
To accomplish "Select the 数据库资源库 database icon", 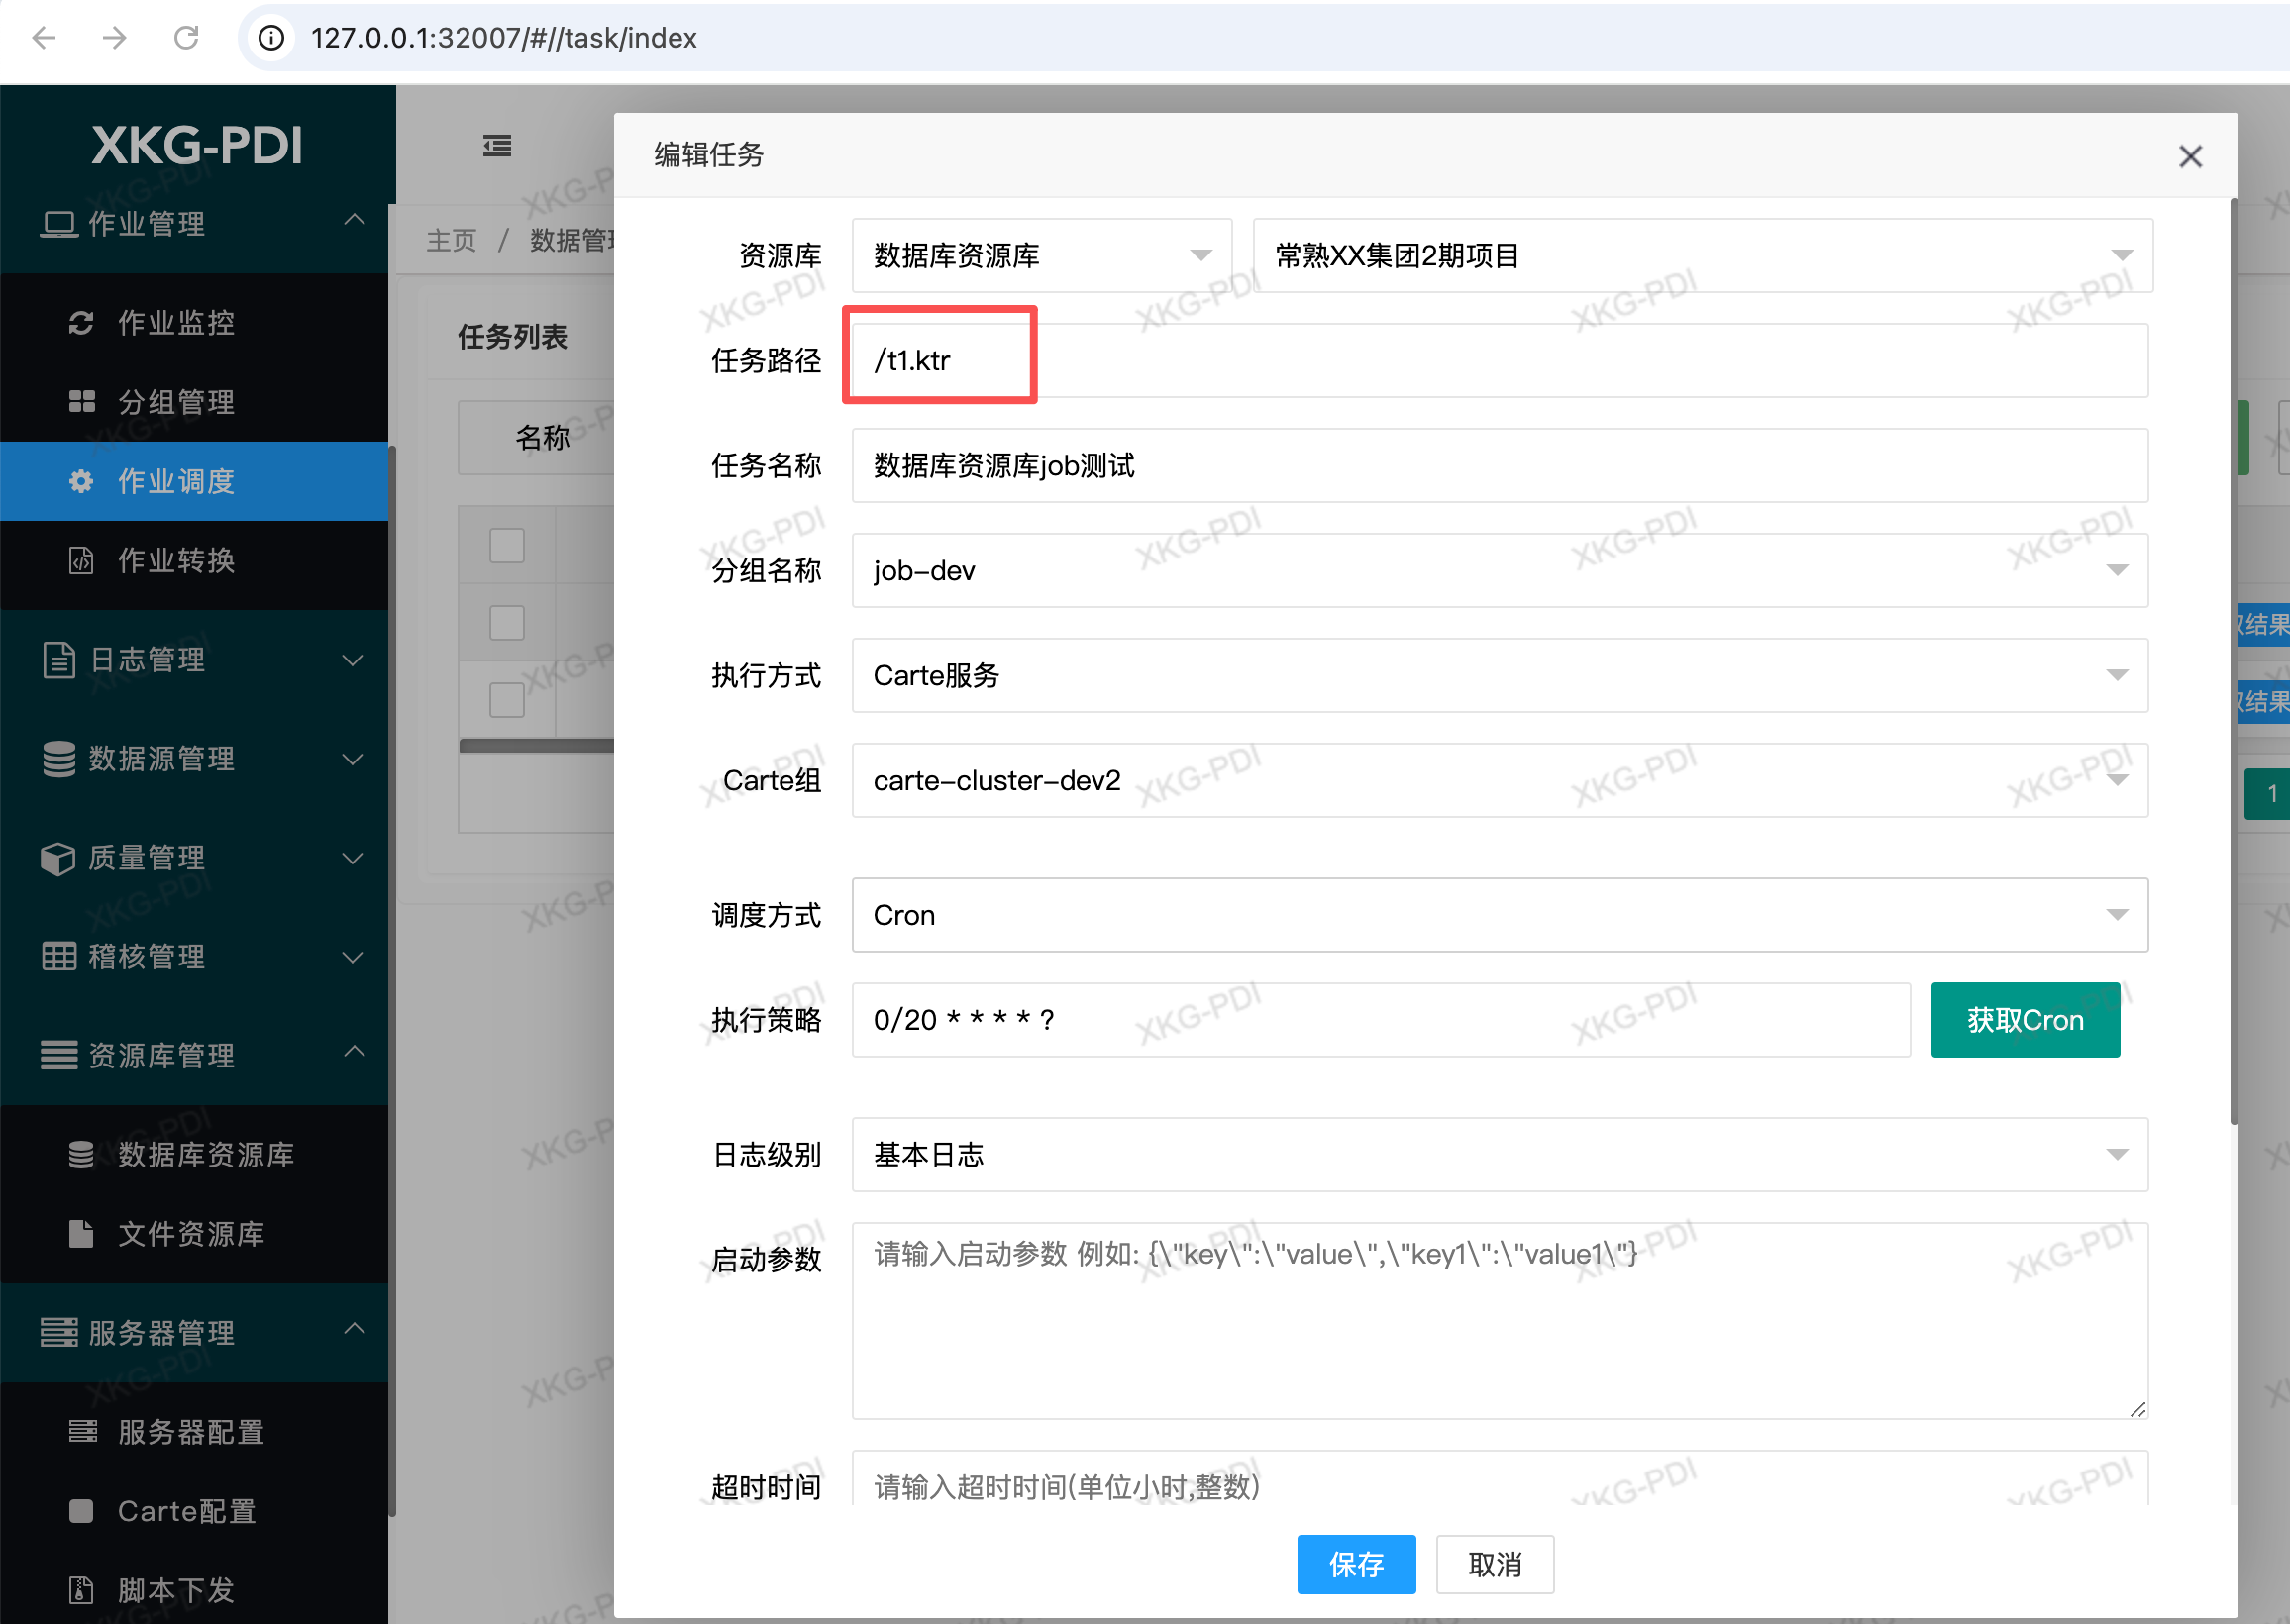I will click(81, 1155).
